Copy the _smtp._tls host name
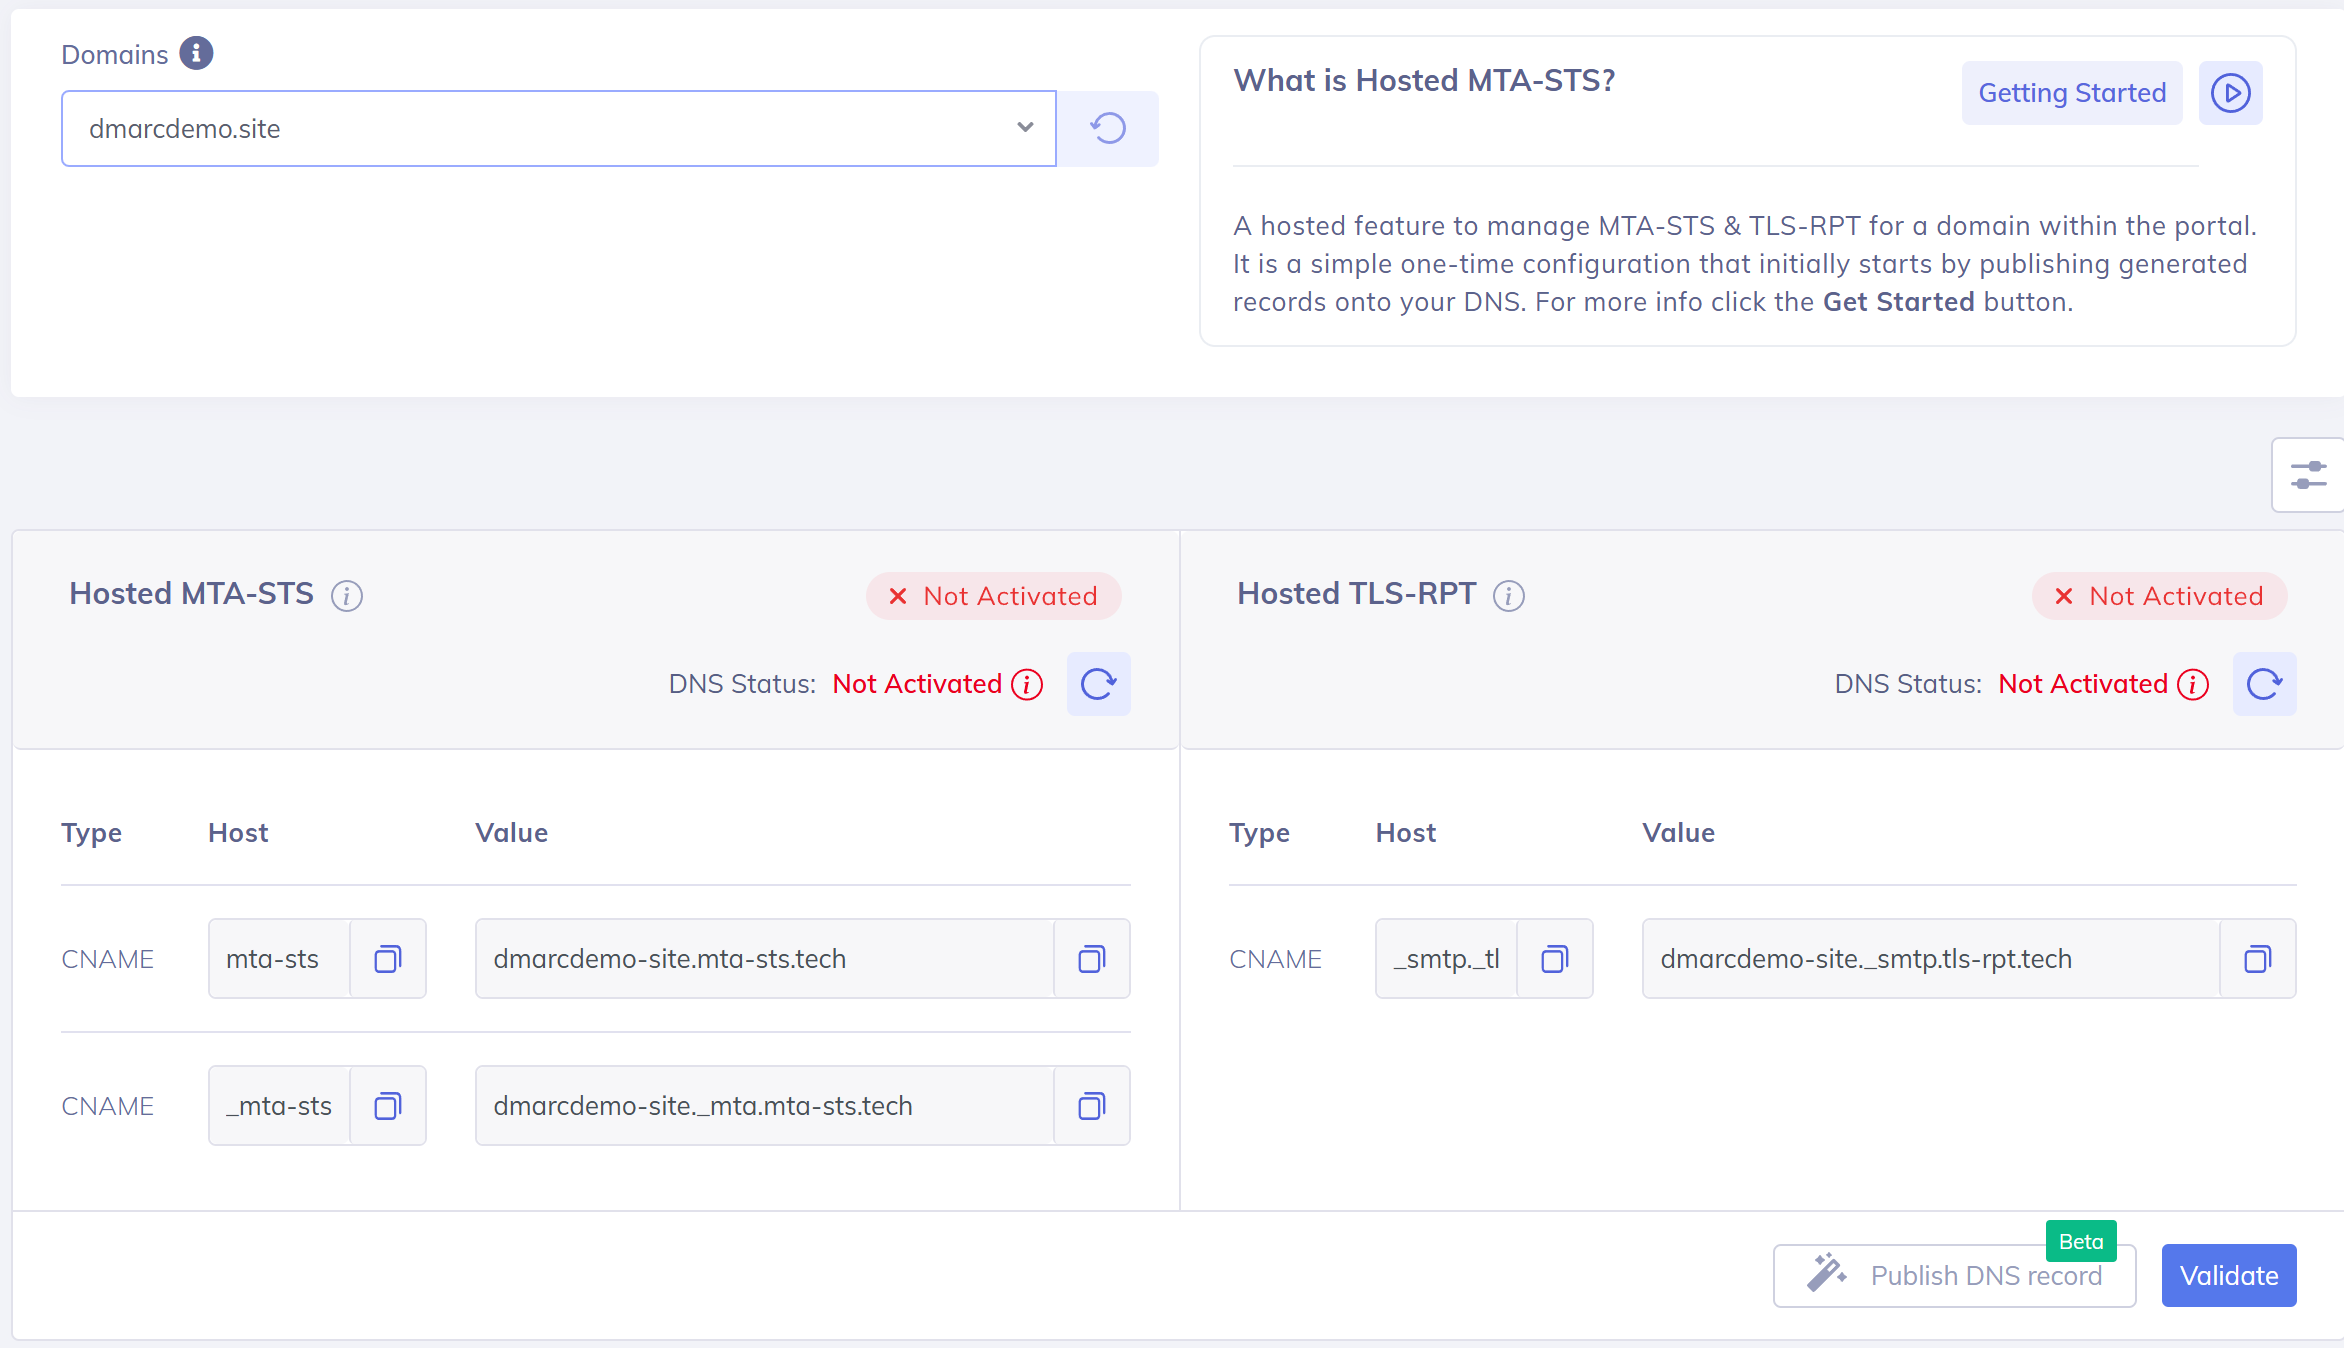The height and width of the screenshot is (1348, 2344). [x=1555, y=959]
